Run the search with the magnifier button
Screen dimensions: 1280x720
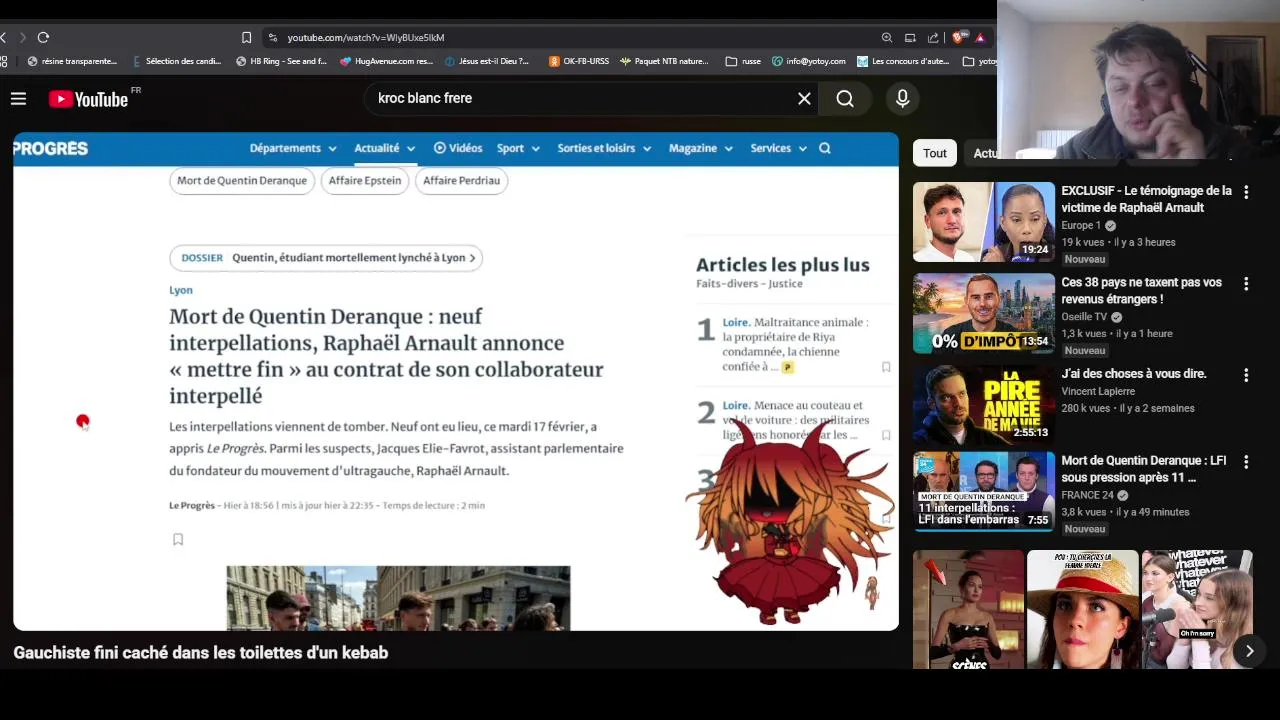click(x=845, y=98)
